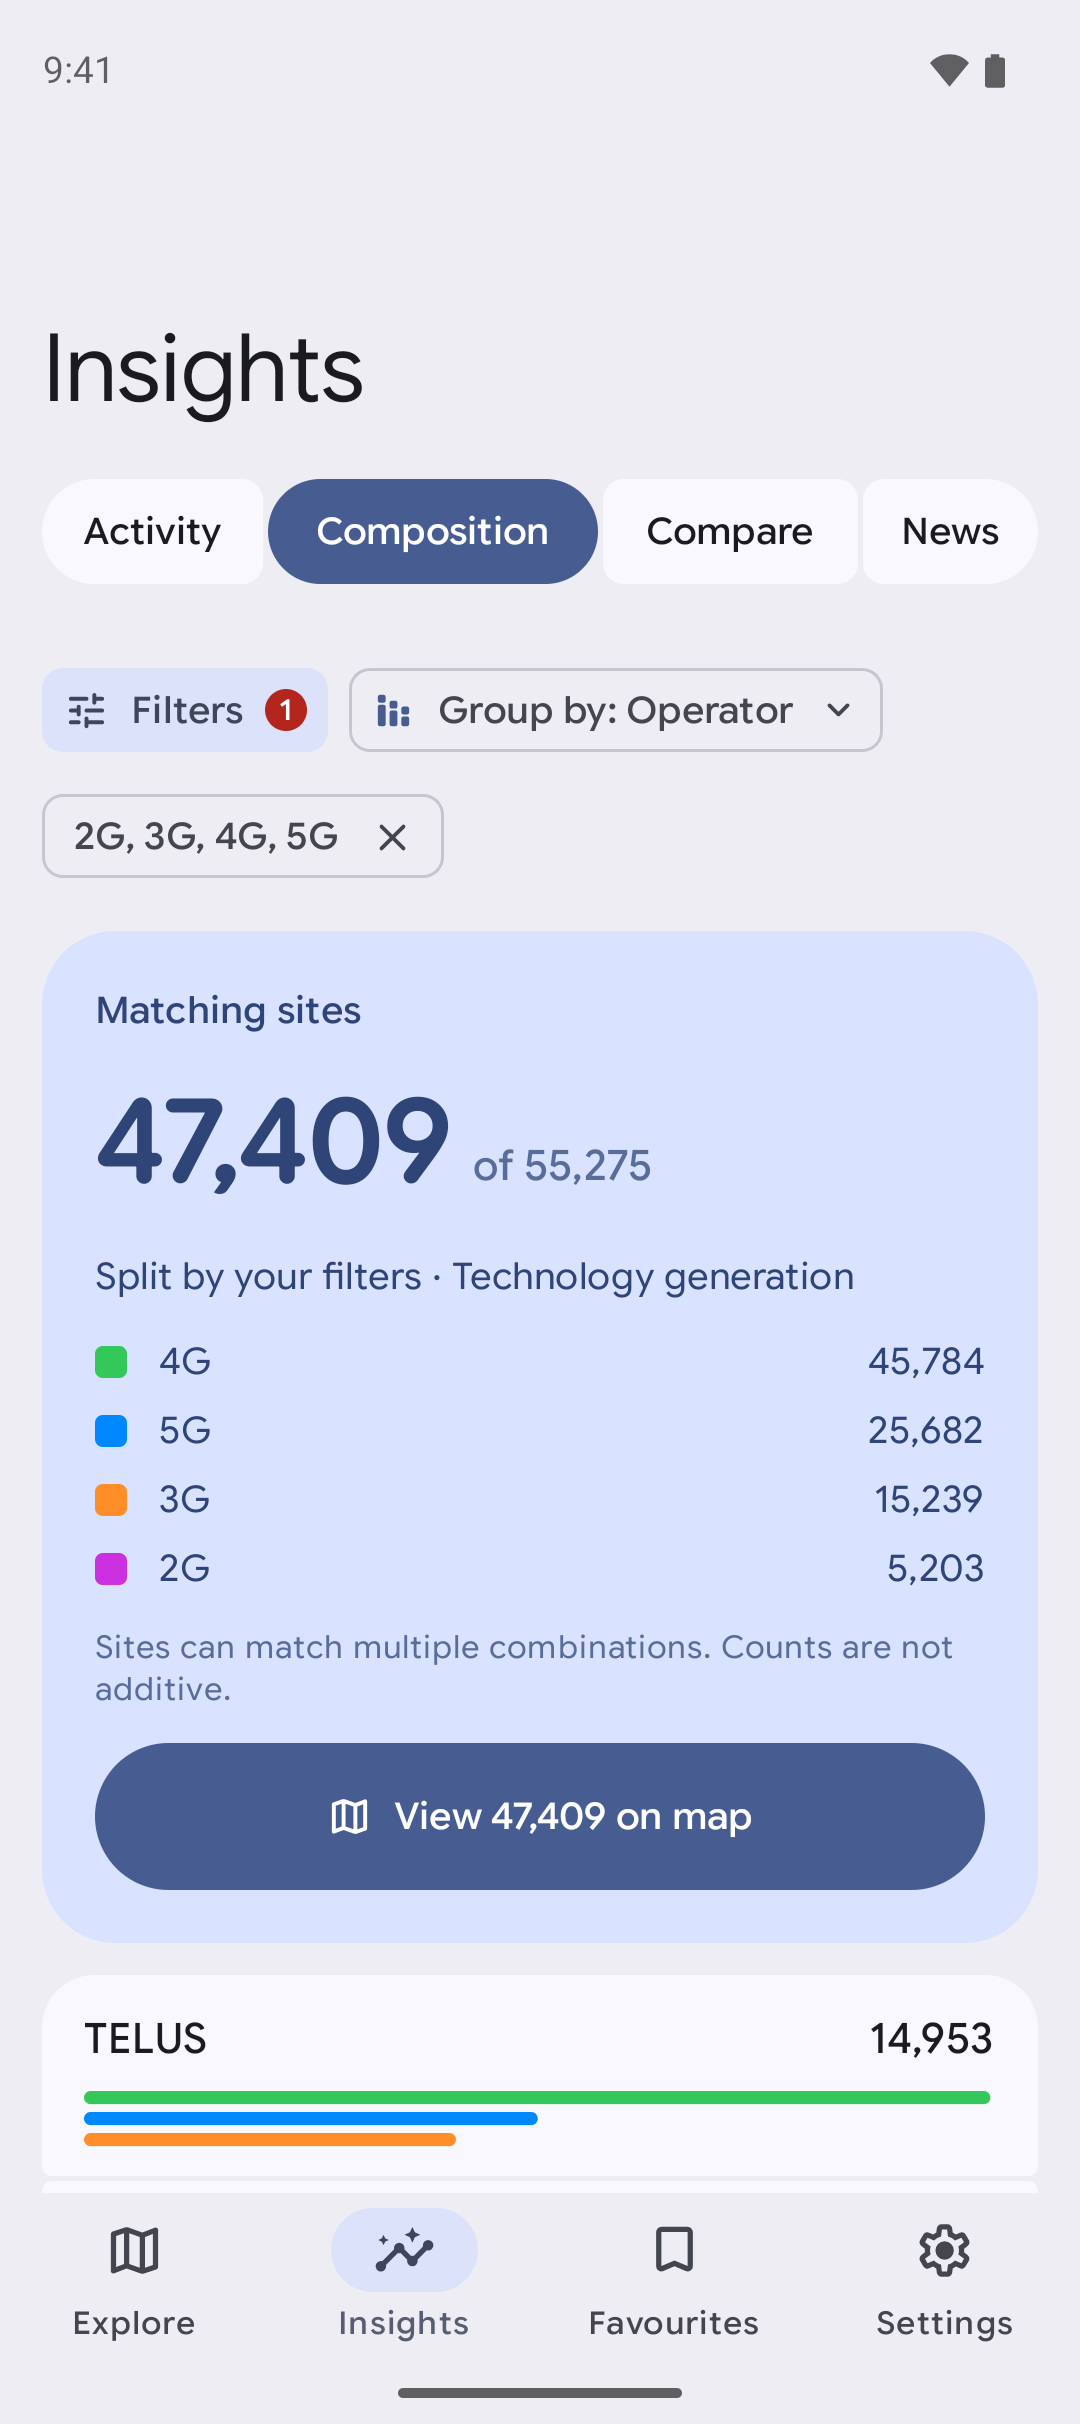Open the Favourites bookmark icon
This screenshot has width=1080, height=2424.
[x=674, y=2250]
